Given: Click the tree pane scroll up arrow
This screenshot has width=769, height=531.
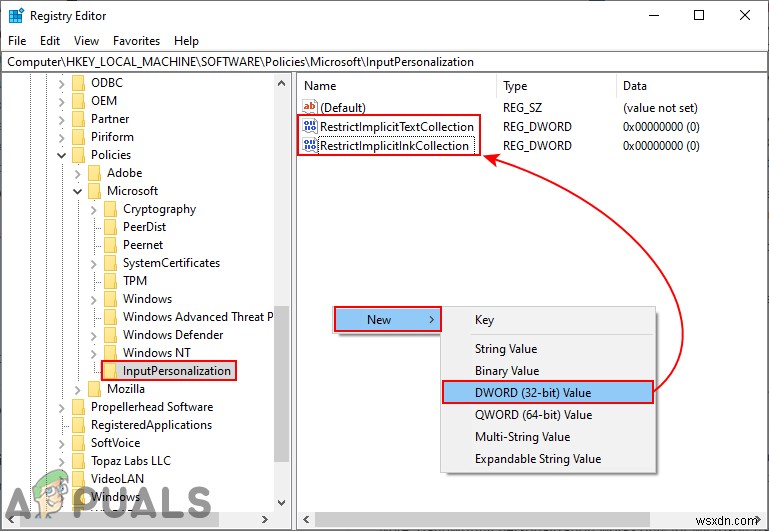Looking at the screenshot, I should pos(282,83).
